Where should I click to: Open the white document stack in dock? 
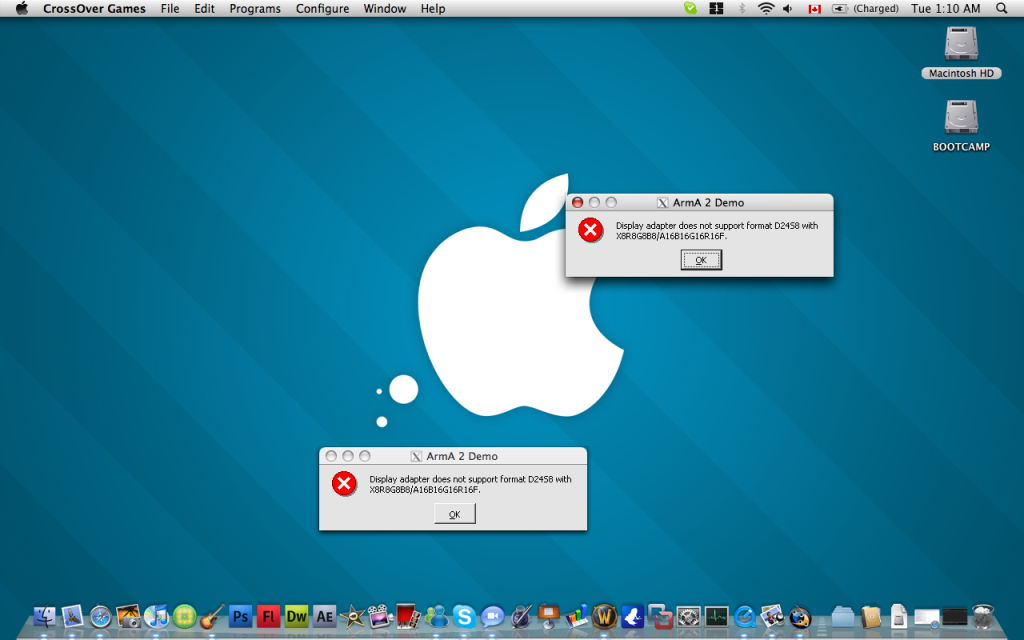click(x=899, y=616)
